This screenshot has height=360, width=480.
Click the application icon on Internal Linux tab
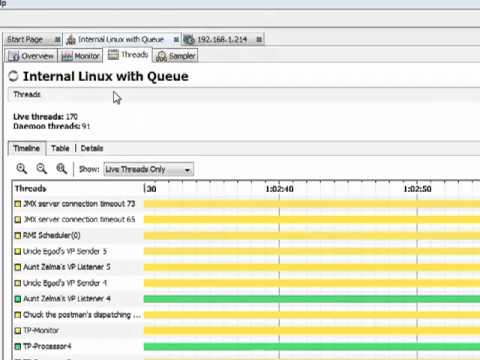click(x=71, y=40)
